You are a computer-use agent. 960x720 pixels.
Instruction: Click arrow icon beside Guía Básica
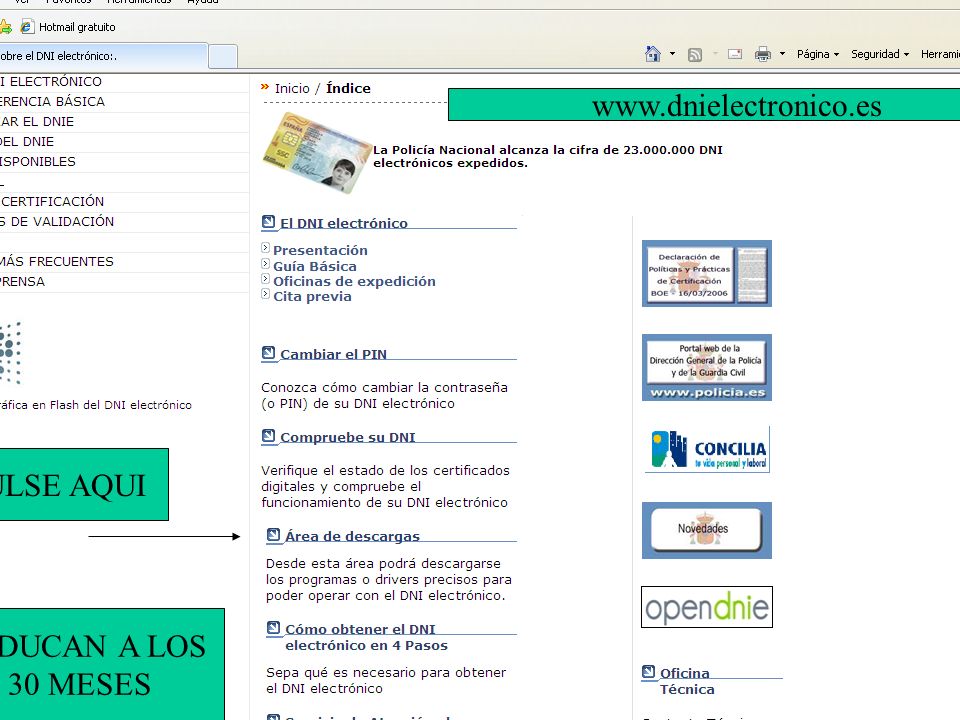[x=265, y=264]
